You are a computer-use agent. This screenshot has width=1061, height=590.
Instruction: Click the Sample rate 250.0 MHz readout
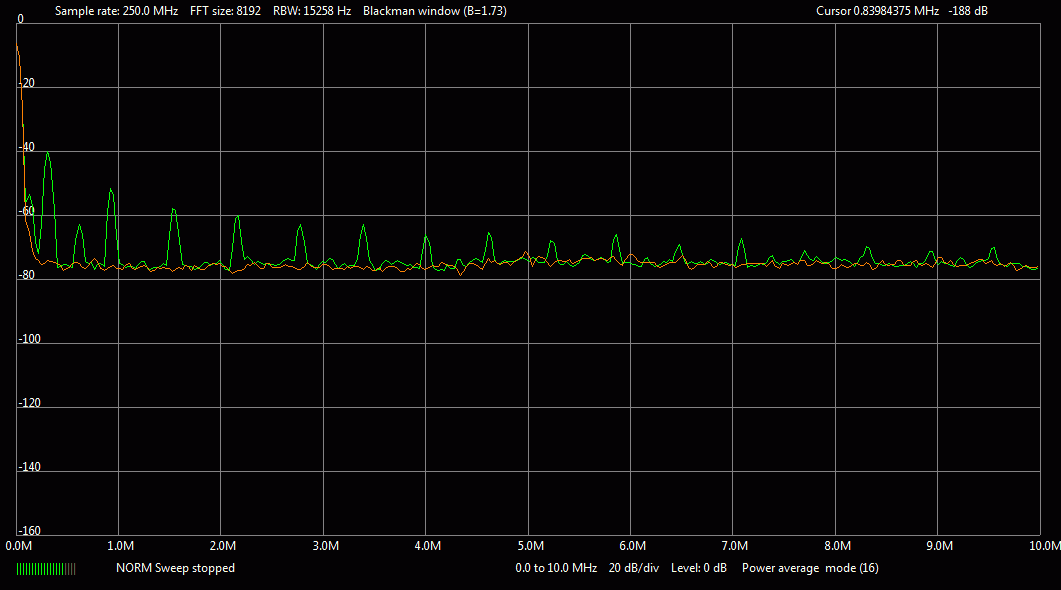pos(117,10)
